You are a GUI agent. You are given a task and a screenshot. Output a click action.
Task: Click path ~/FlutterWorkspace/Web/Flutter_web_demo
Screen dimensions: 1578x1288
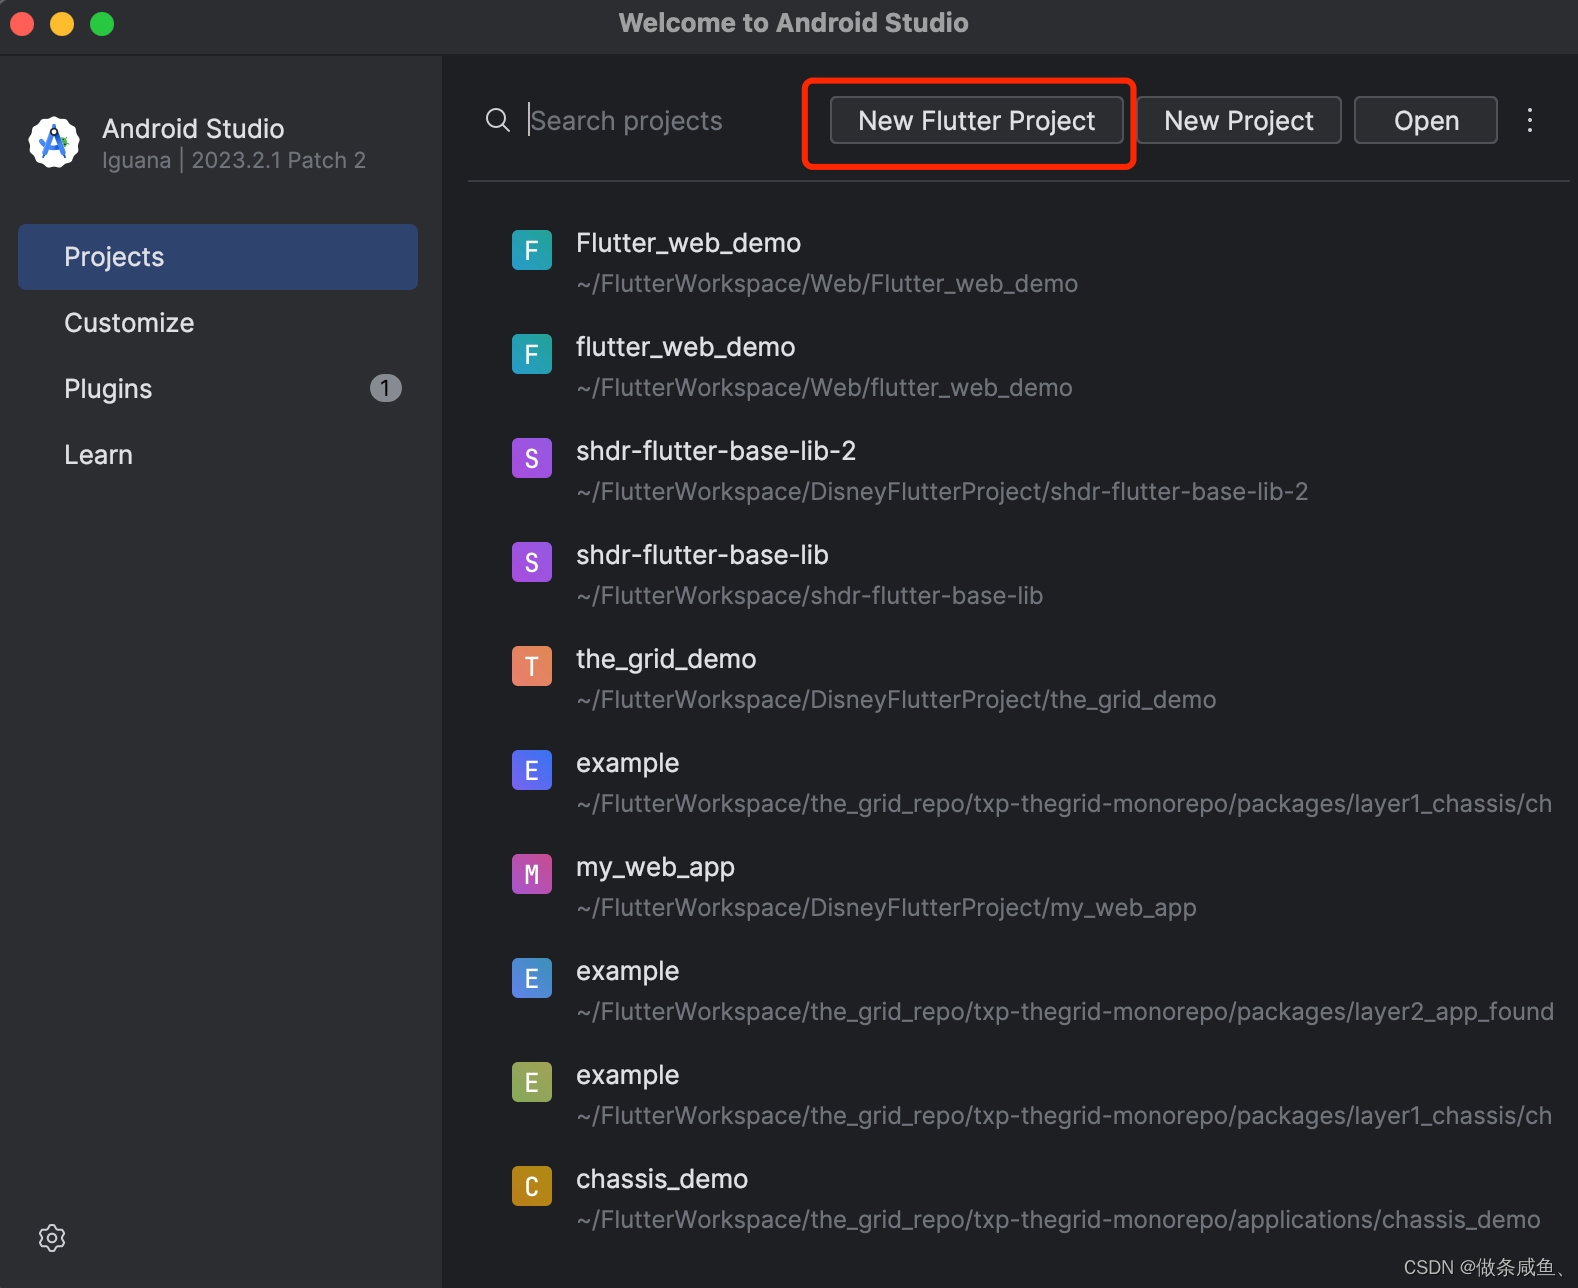coord(827,284)
